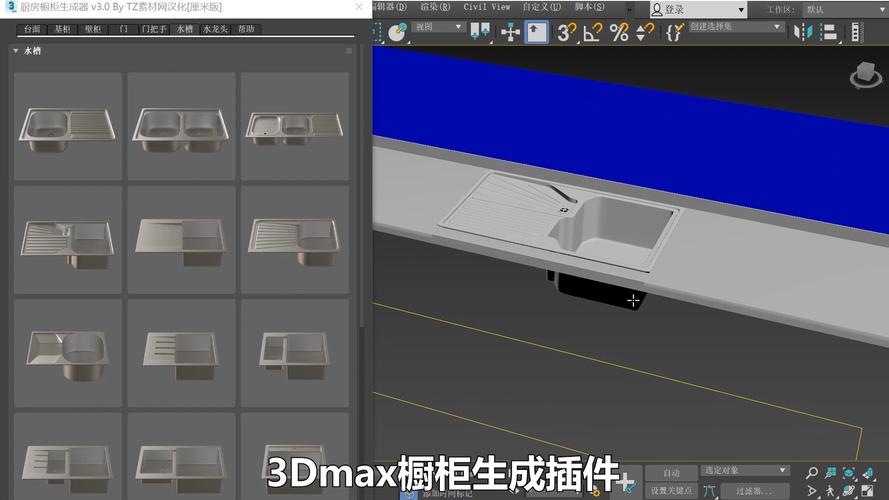889x500 pixels.
Task: Switch to the 壁柜 tab
Action: coord(93,29)
